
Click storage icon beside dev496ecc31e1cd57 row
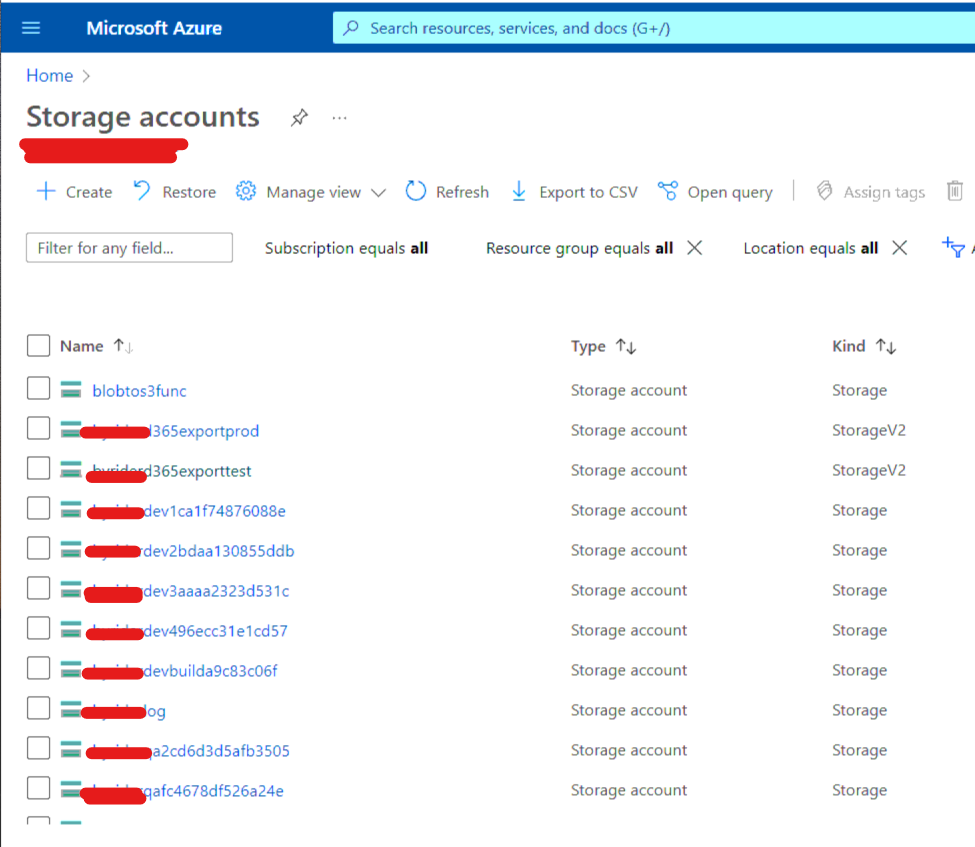(71, 630)
